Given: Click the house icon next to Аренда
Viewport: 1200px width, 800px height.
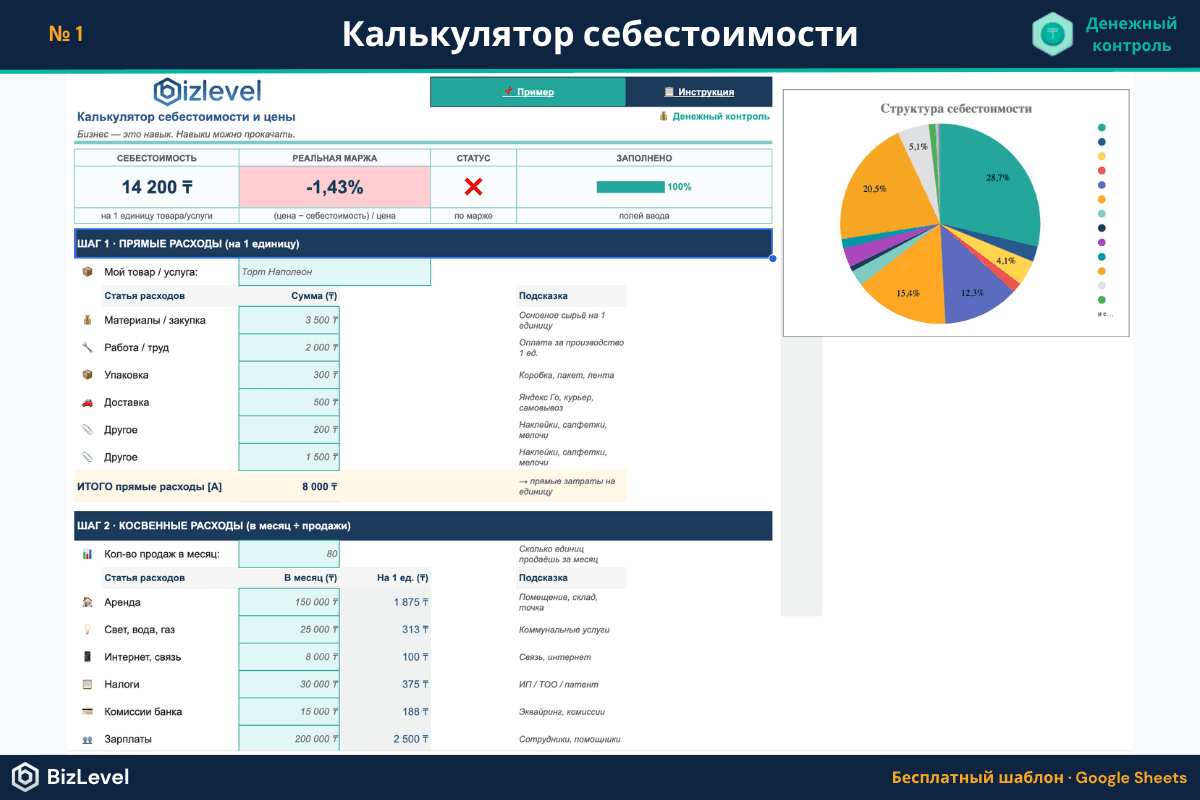Looking at the screenshot, I should [x=89, y=602].
